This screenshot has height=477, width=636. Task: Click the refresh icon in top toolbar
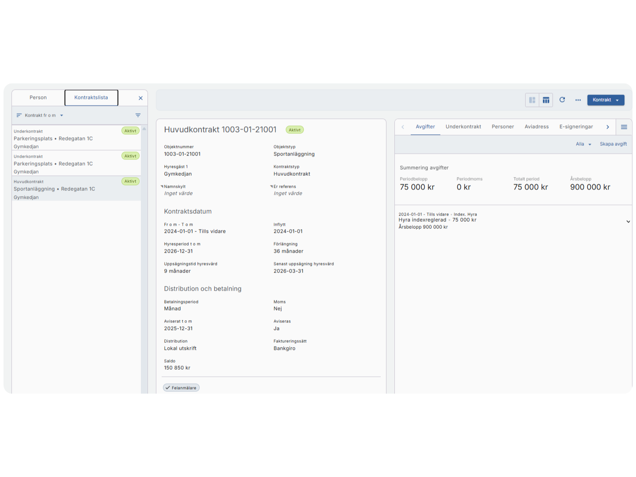[562, 100]
